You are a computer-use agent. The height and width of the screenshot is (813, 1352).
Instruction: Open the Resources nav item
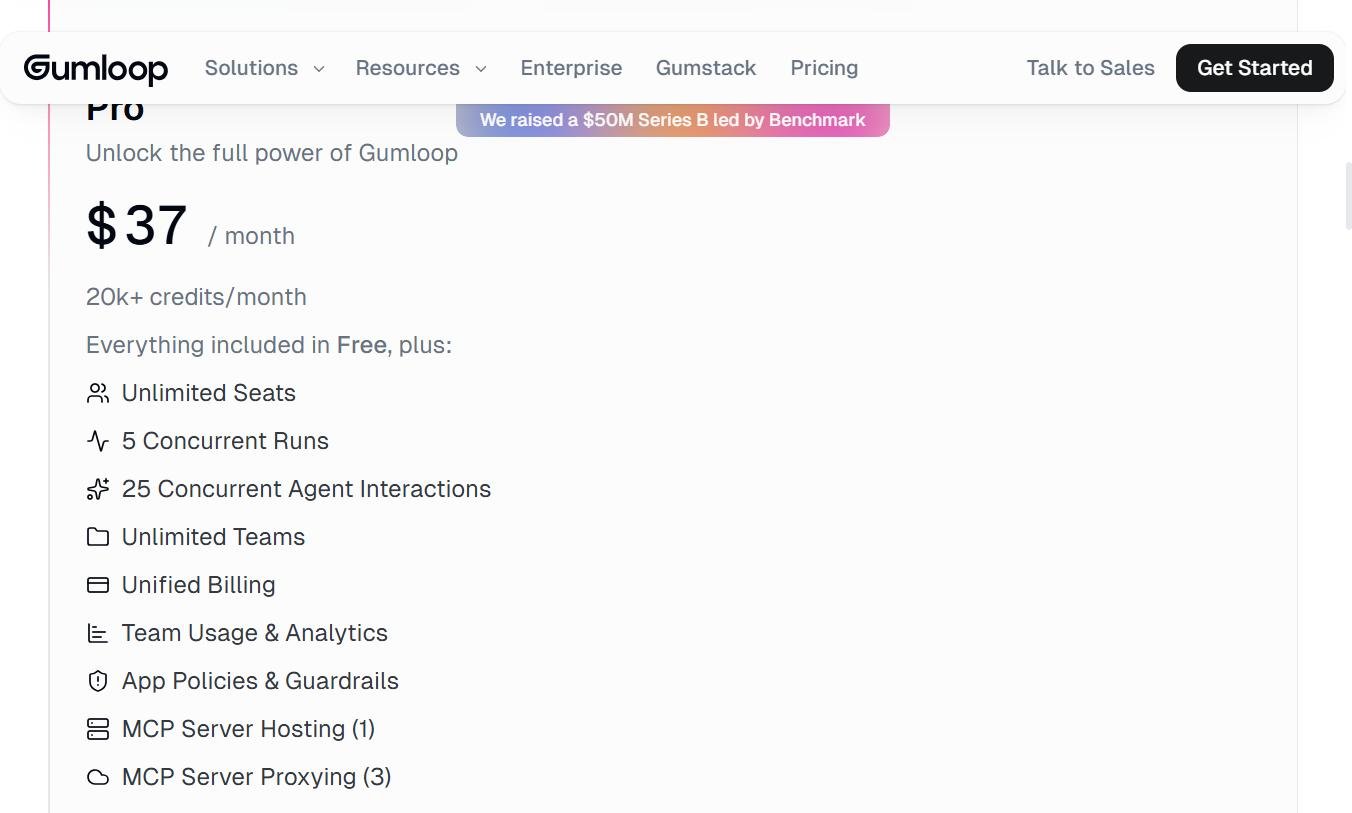tap(408, 68)
